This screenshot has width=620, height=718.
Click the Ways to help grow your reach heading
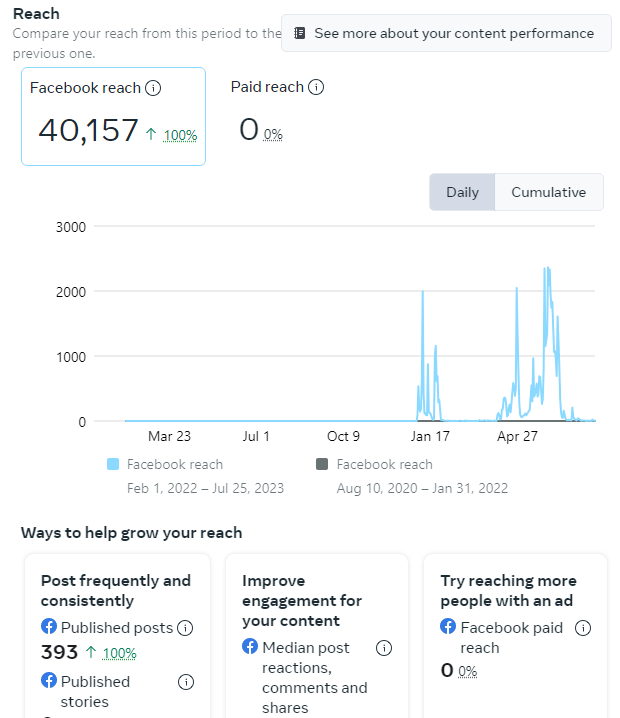tap(131, 533)
